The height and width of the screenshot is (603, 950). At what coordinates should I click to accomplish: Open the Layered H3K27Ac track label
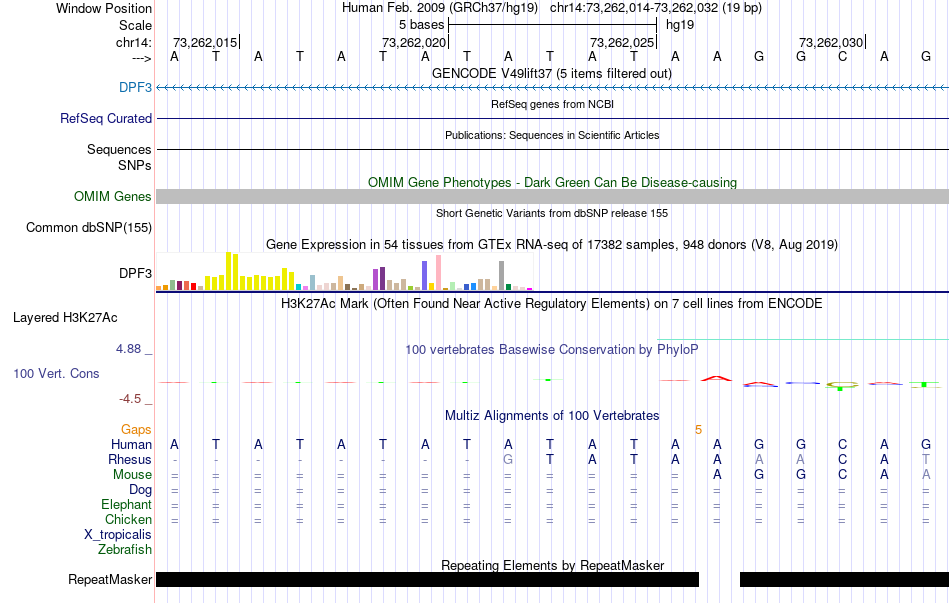65,318
